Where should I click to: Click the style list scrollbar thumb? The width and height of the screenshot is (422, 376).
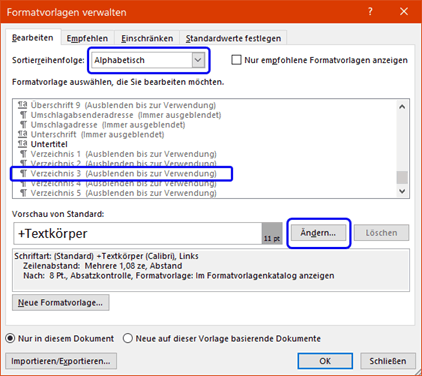(x=402, y=177)
